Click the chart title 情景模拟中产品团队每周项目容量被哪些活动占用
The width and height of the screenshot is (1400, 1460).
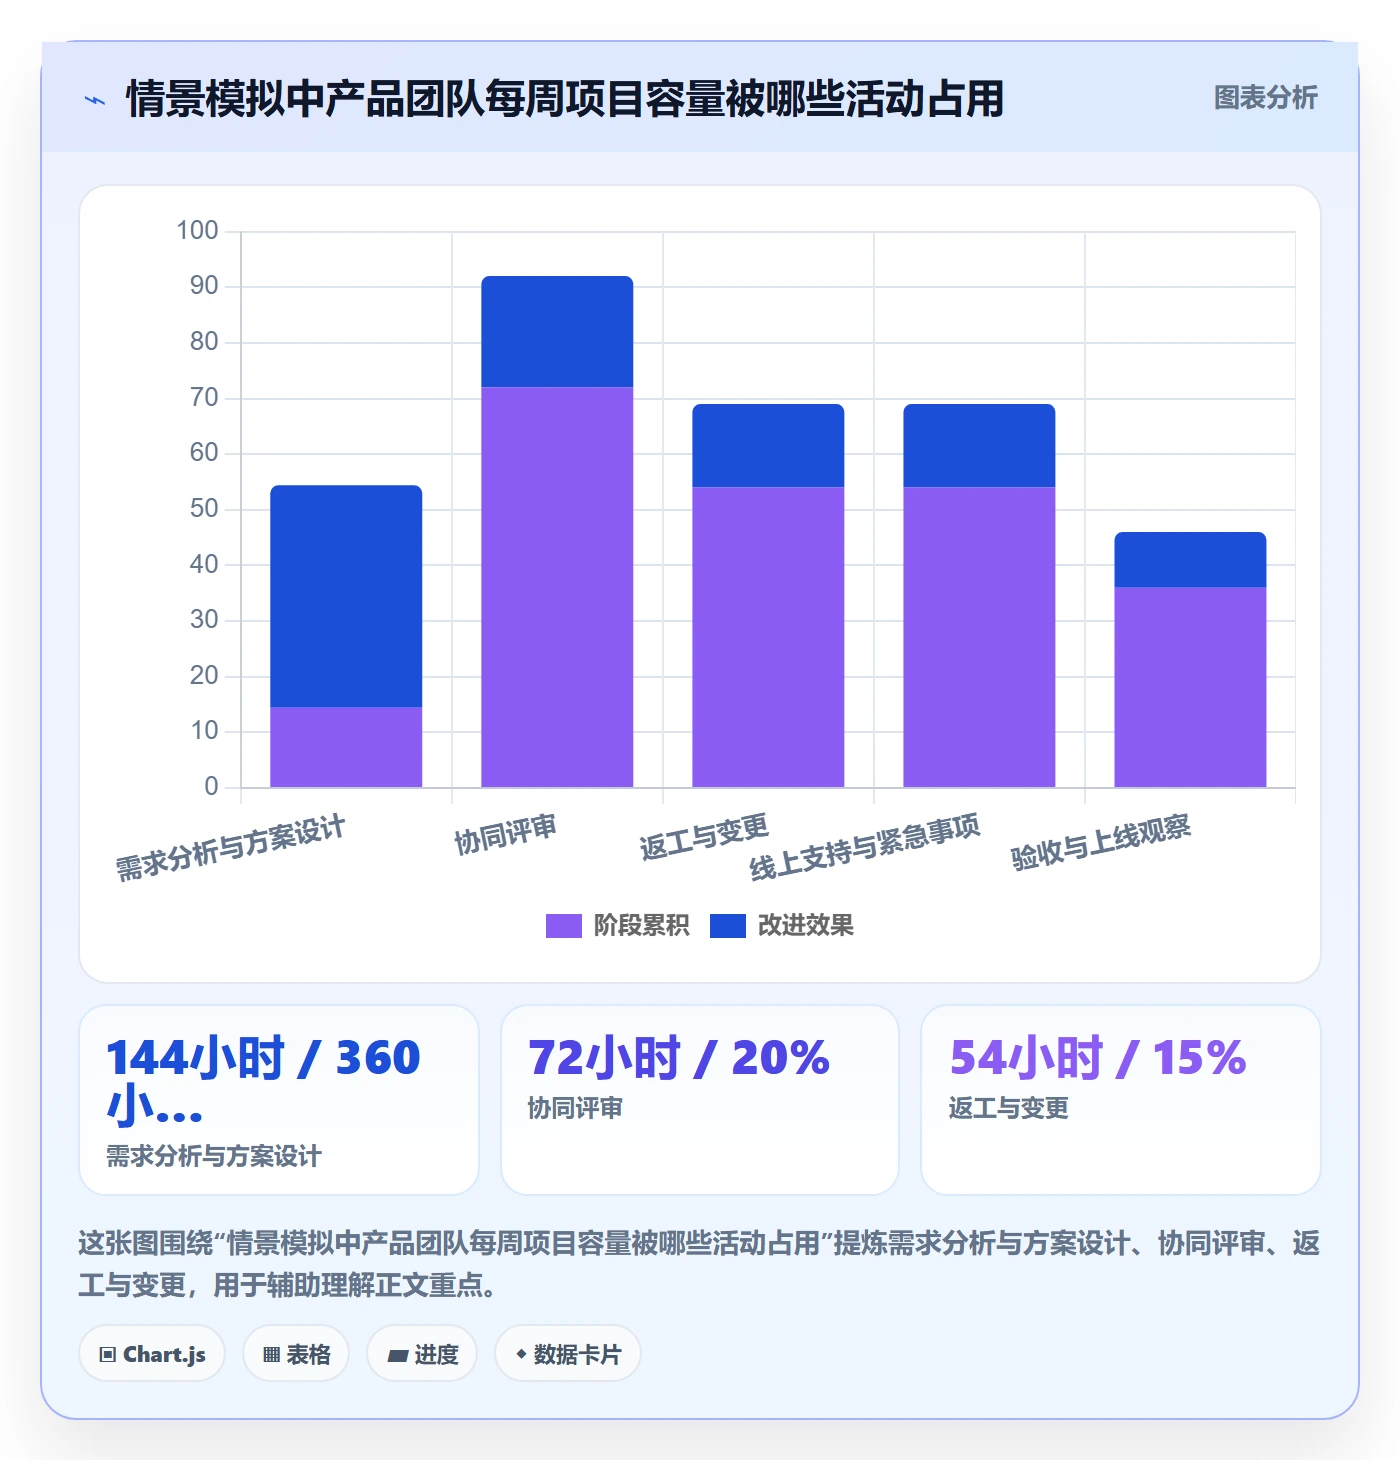(x=565, y=99)
